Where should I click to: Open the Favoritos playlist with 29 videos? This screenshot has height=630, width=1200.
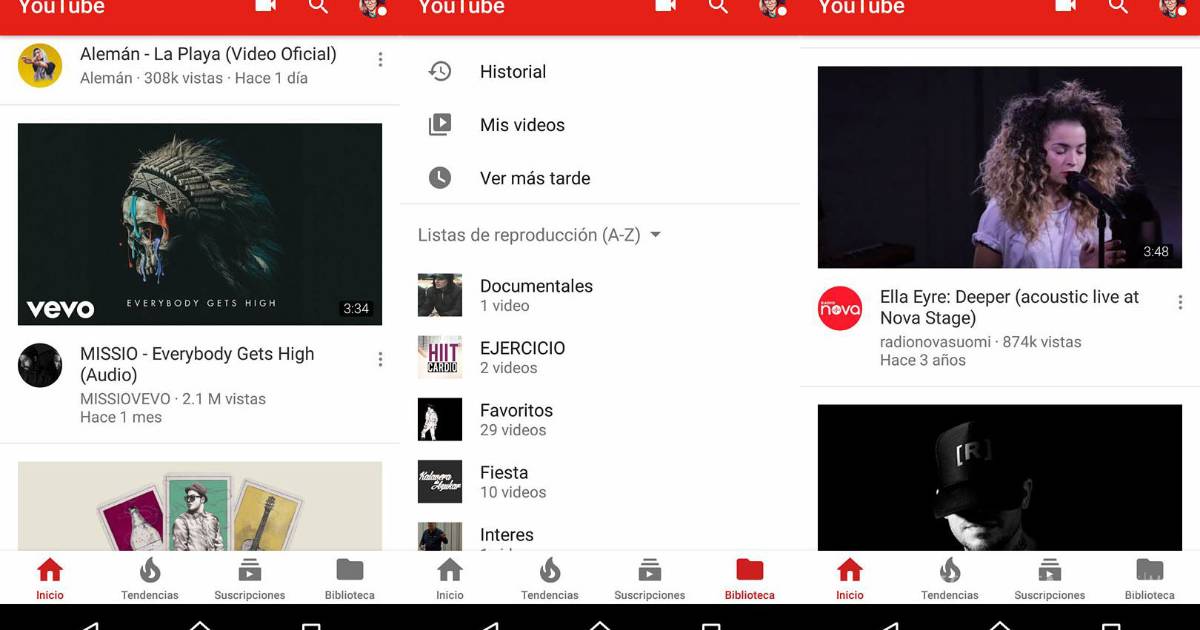515,419
